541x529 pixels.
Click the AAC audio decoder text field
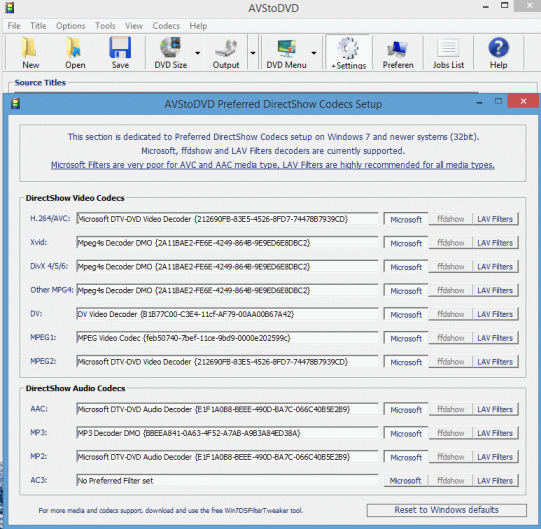[x=227, y=410]
